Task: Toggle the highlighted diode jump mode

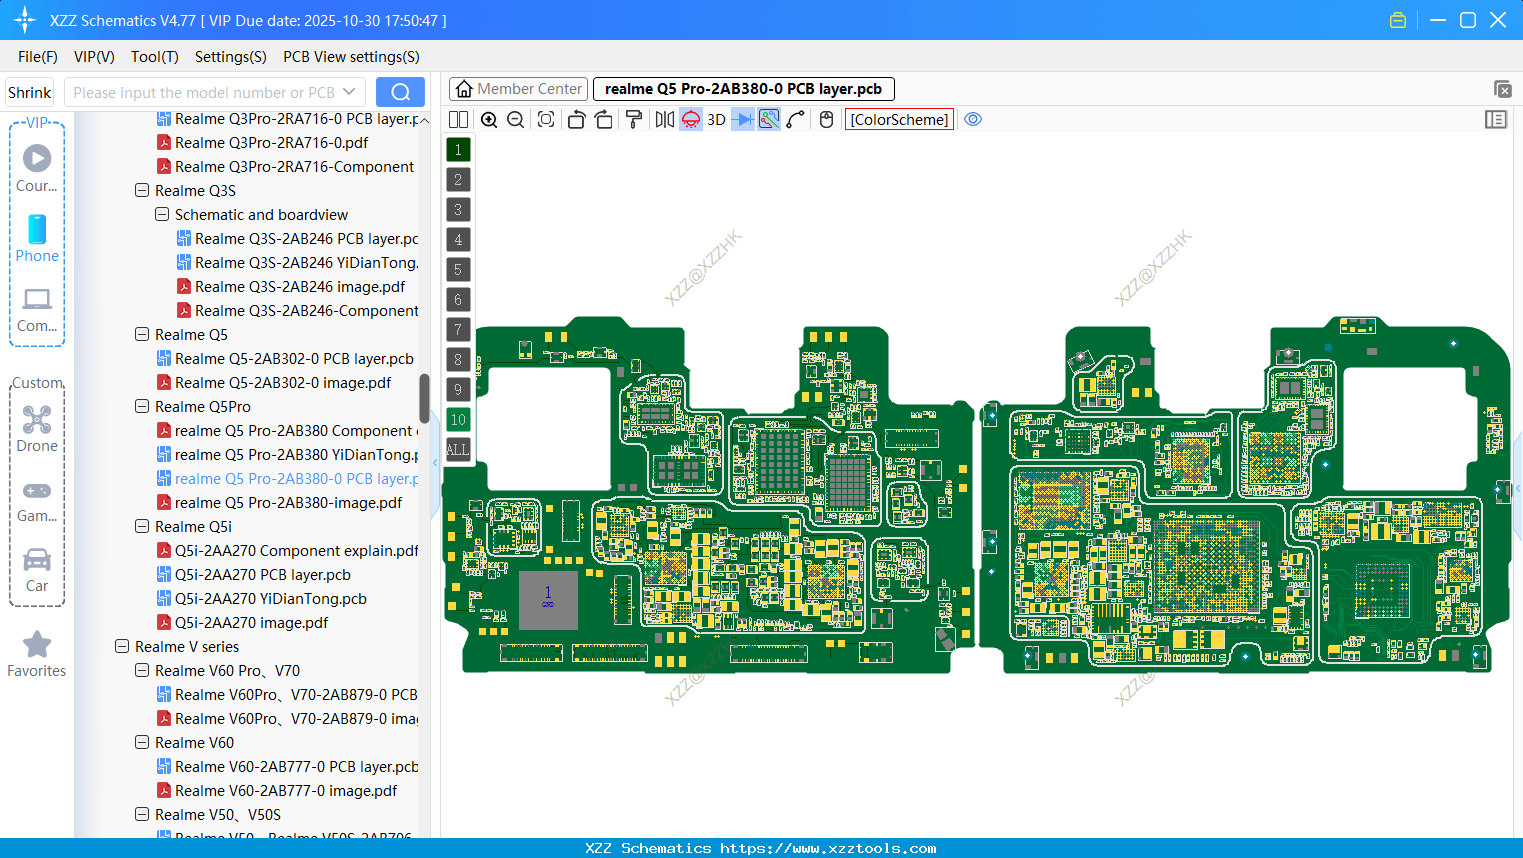Action: tap(741, 119)
